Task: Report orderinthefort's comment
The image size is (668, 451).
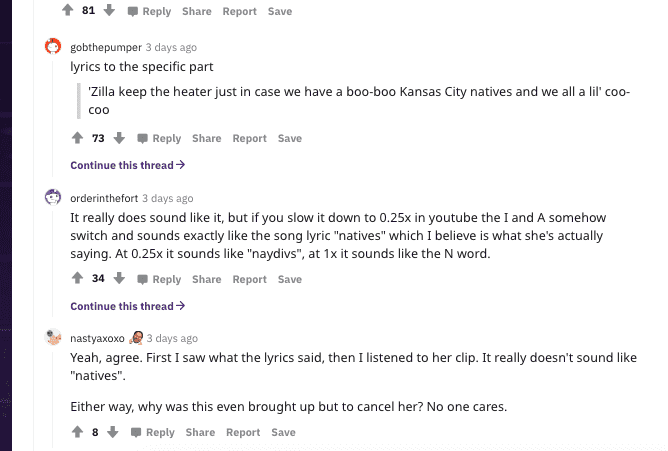Action: (249, 279)
